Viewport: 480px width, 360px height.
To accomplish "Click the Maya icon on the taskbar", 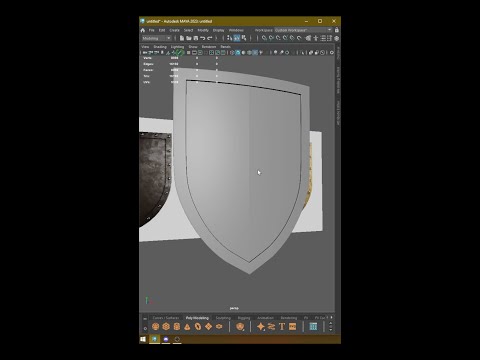I will (x=154, y=339).
